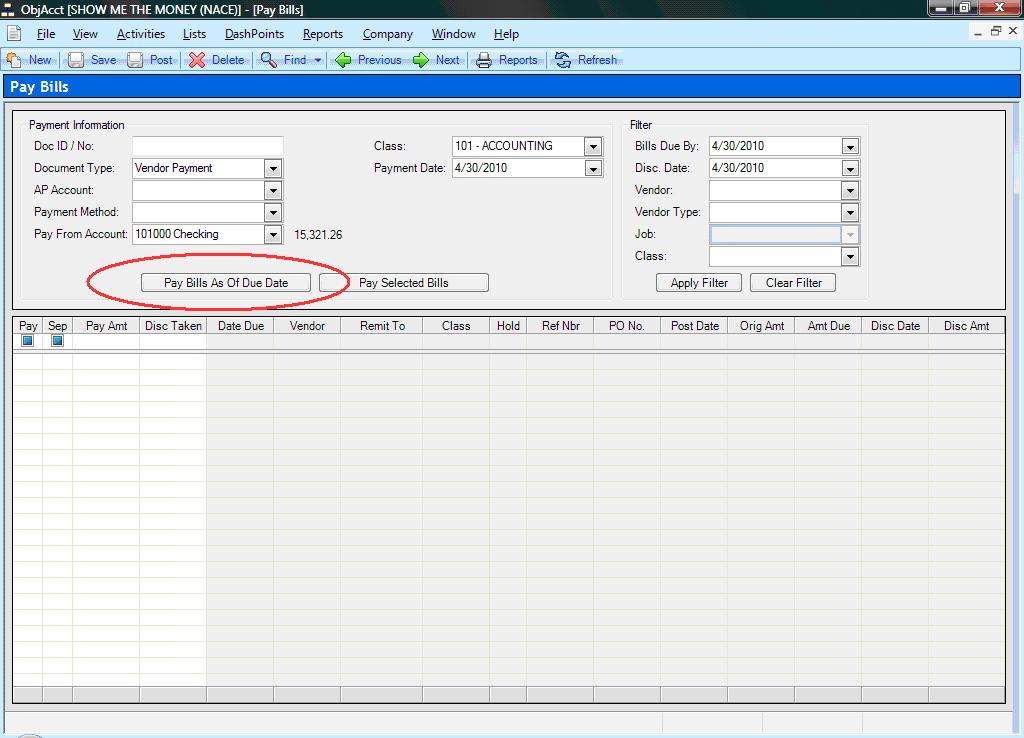Sort grid by Date Due column header
The height and width of the screenshot is (738, 1024).
point(240,326)
